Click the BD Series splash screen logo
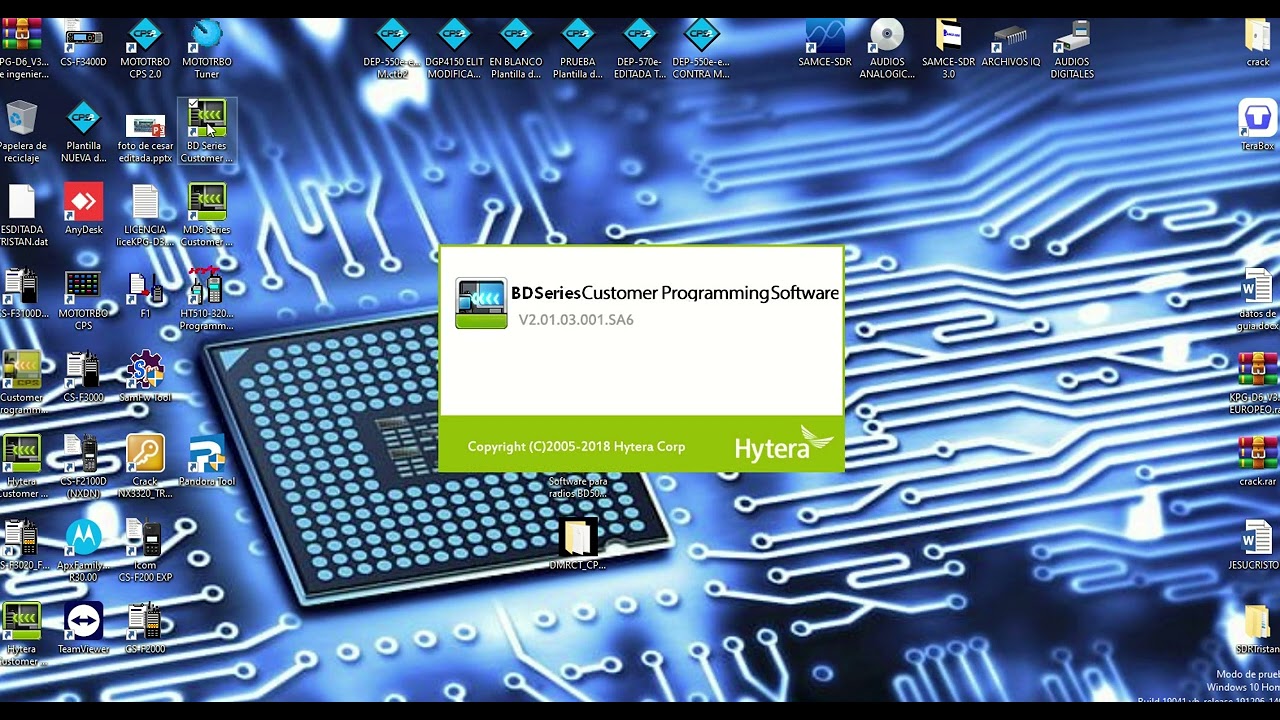 point(481,304)
